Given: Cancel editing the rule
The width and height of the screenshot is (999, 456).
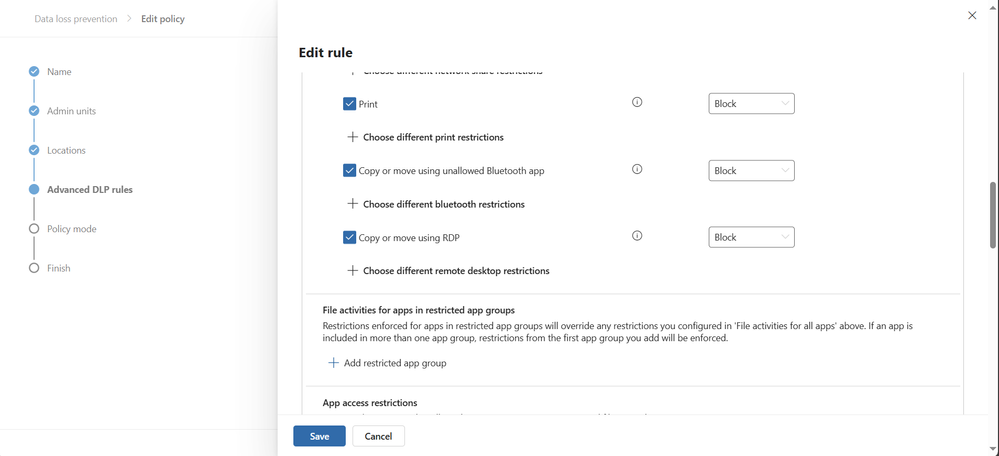Looking at the screenshot, I should pos(378,436).
